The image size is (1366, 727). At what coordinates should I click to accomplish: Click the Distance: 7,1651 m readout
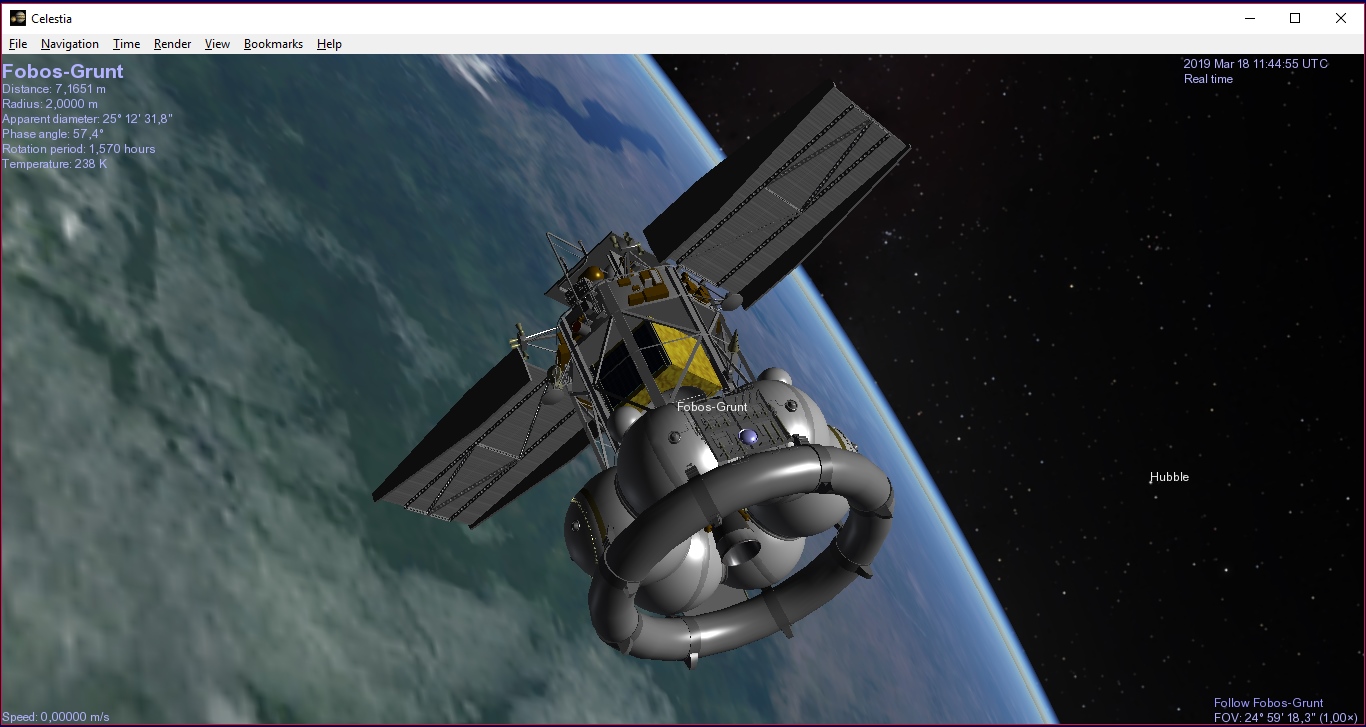point(54,89)
